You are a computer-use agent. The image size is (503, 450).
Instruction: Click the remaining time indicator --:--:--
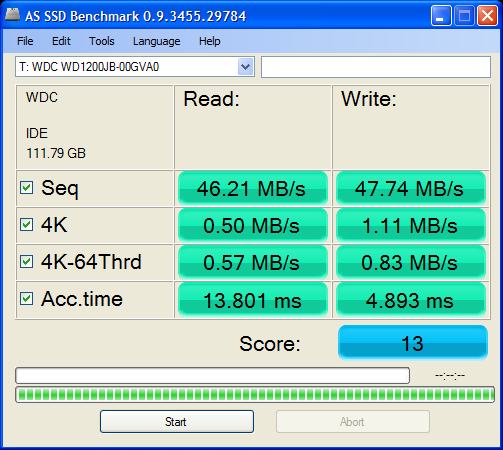(450, 376)
